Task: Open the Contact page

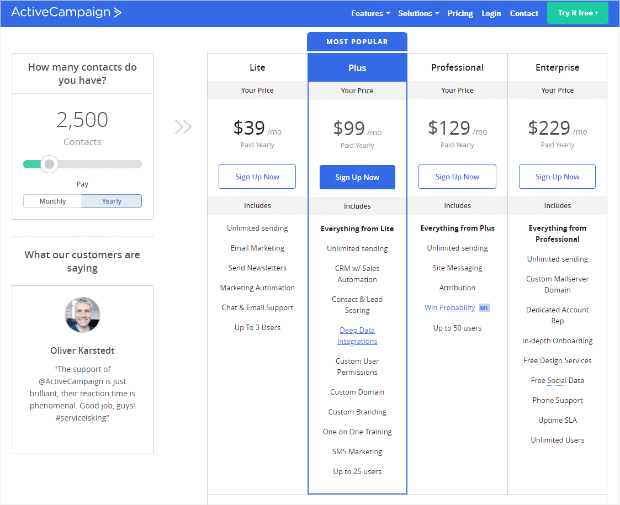Action: pyautogui.click(x=524, y=13)
